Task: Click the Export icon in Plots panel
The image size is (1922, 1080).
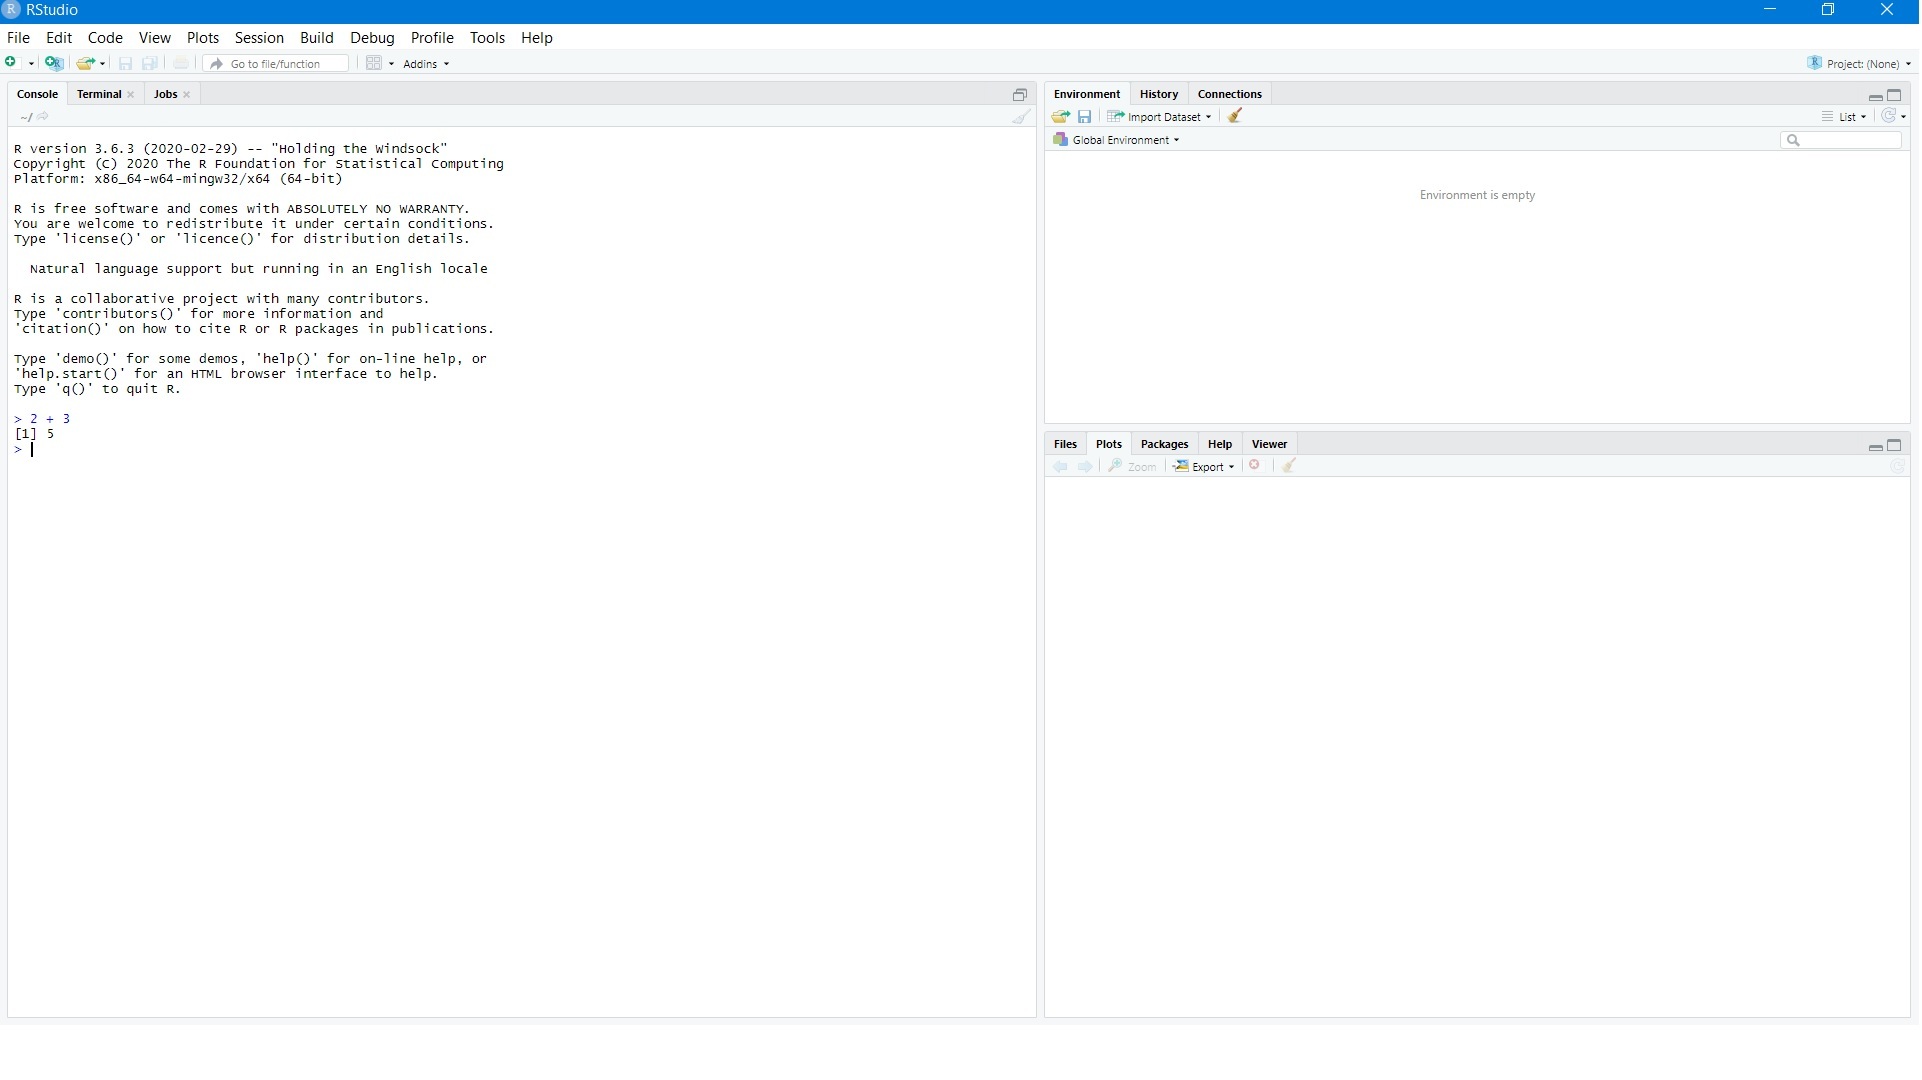Action: [1205, 466]
